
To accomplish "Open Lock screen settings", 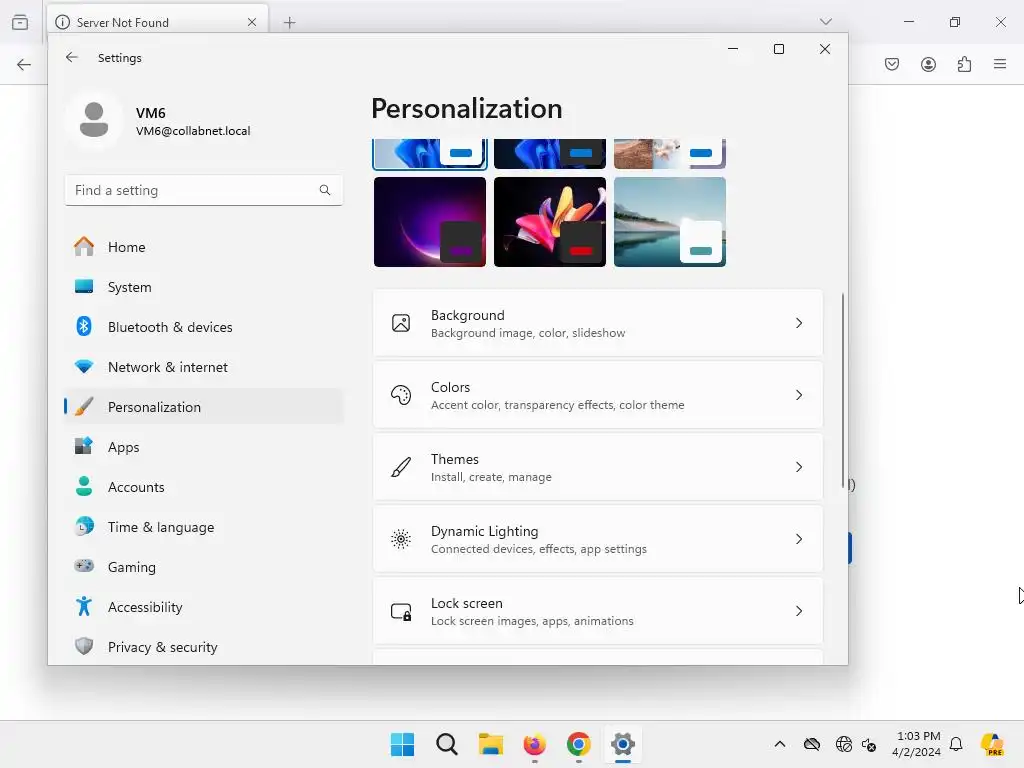I will (598, 611).
